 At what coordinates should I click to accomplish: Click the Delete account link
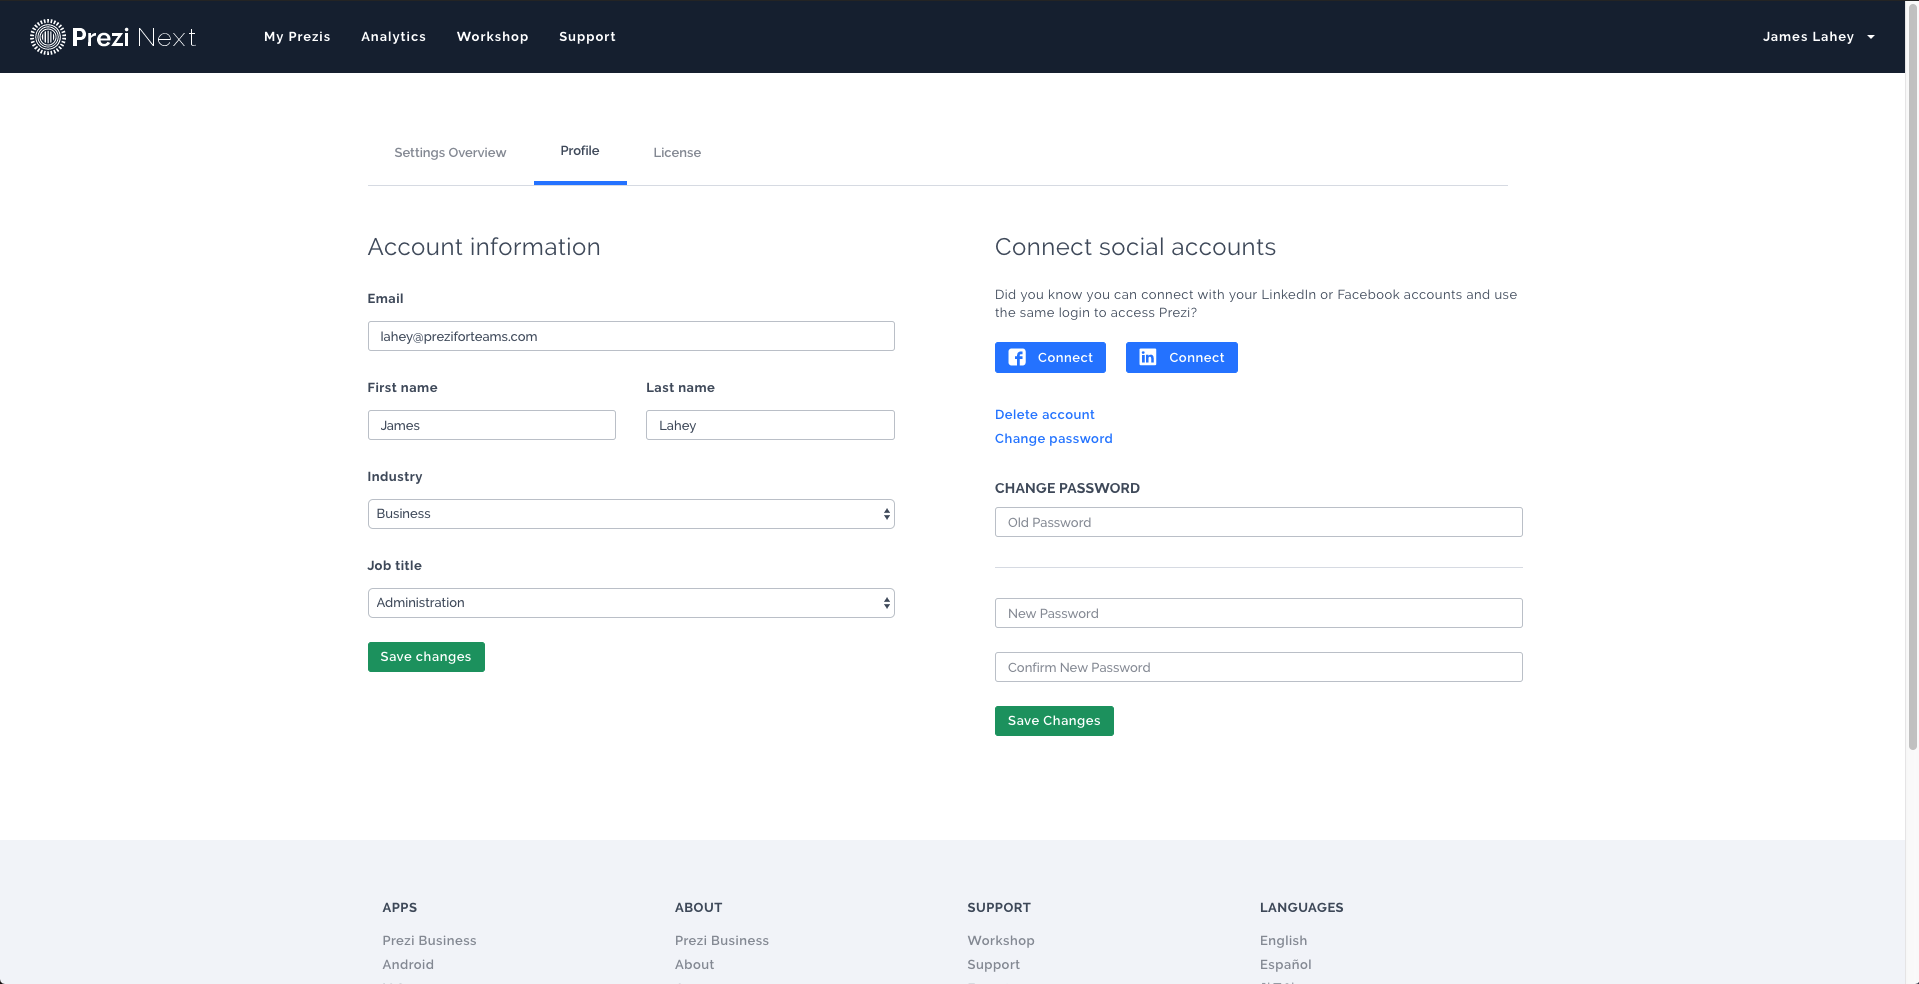[x=1044, y=415]
